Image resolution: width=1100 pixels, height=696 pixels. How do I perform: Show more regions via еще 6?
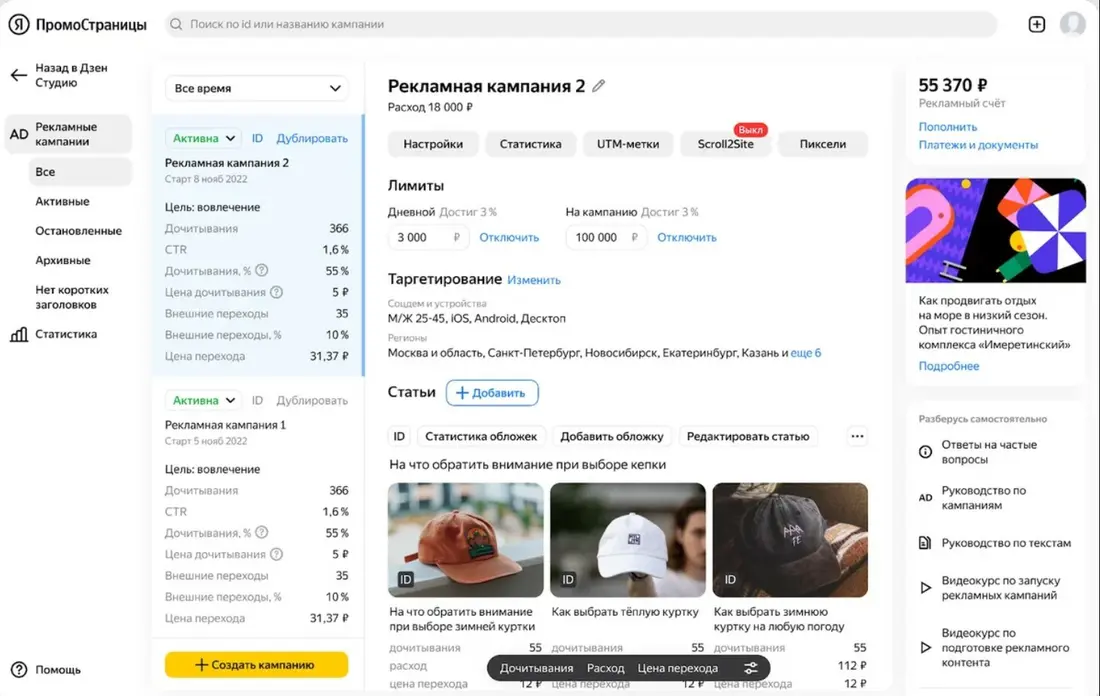coord(805,353)
